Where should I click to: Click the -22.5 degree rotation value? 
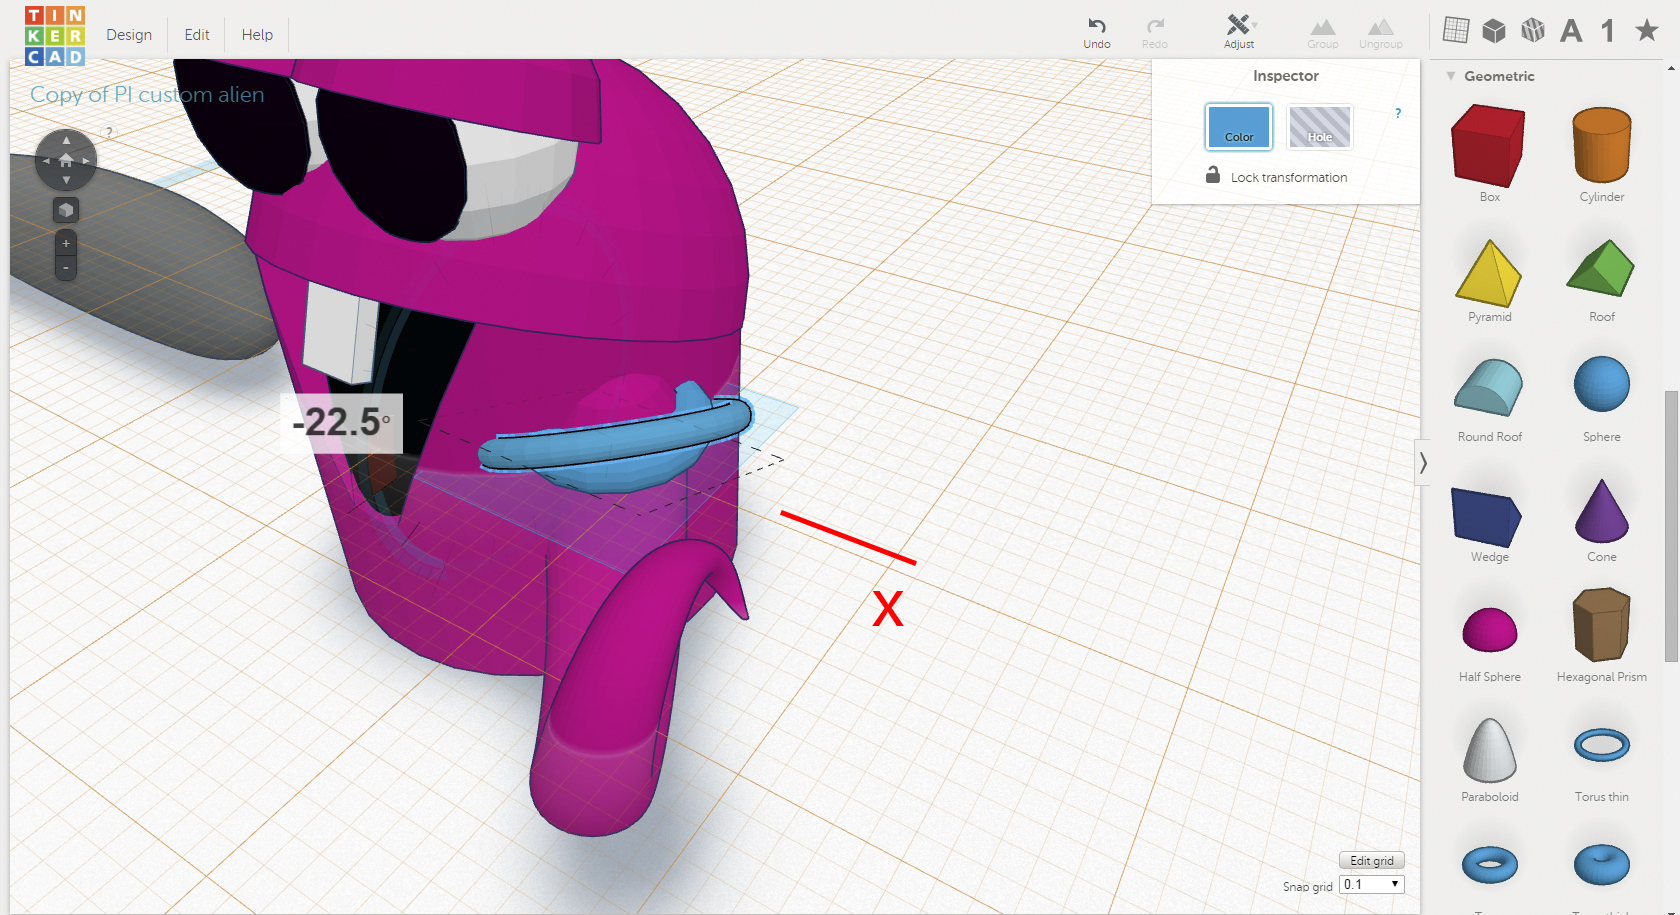tap(341, 422)
